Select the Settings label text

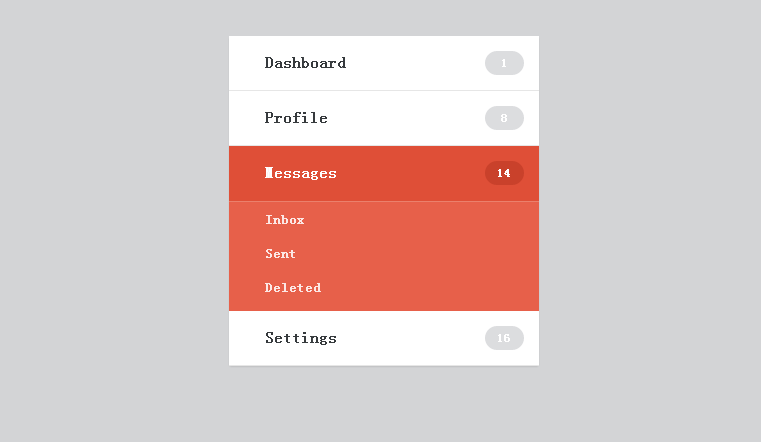tap(301, 338)
